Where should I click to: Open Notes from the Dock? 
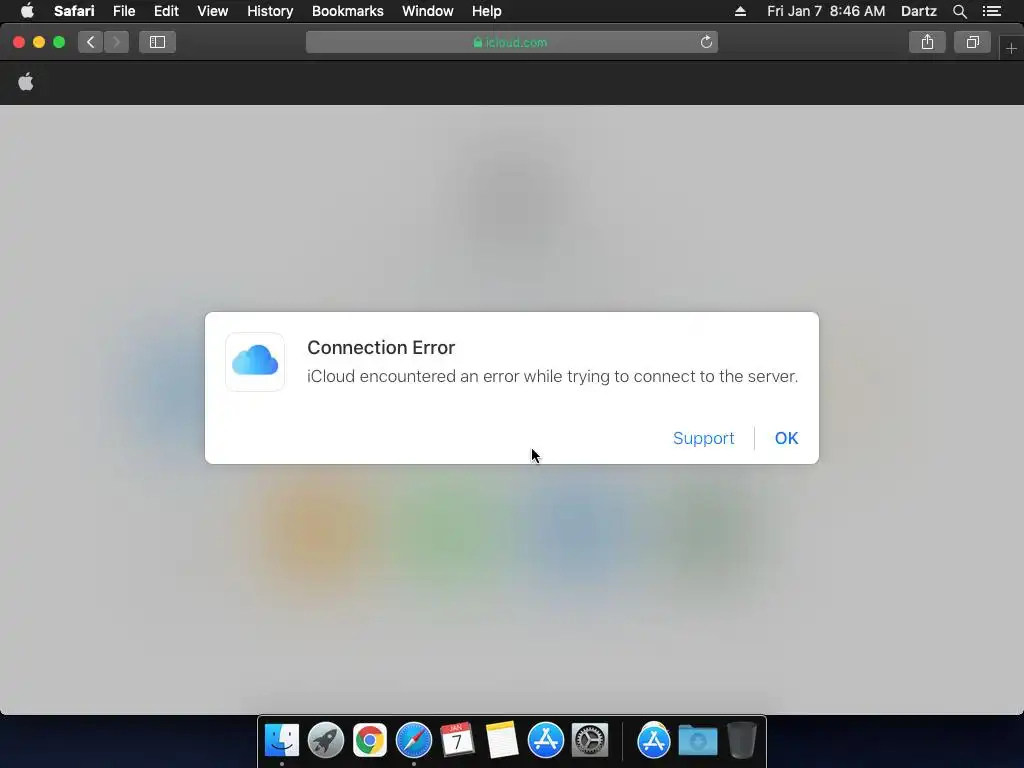pyautogui.click(x=502, y=740)
